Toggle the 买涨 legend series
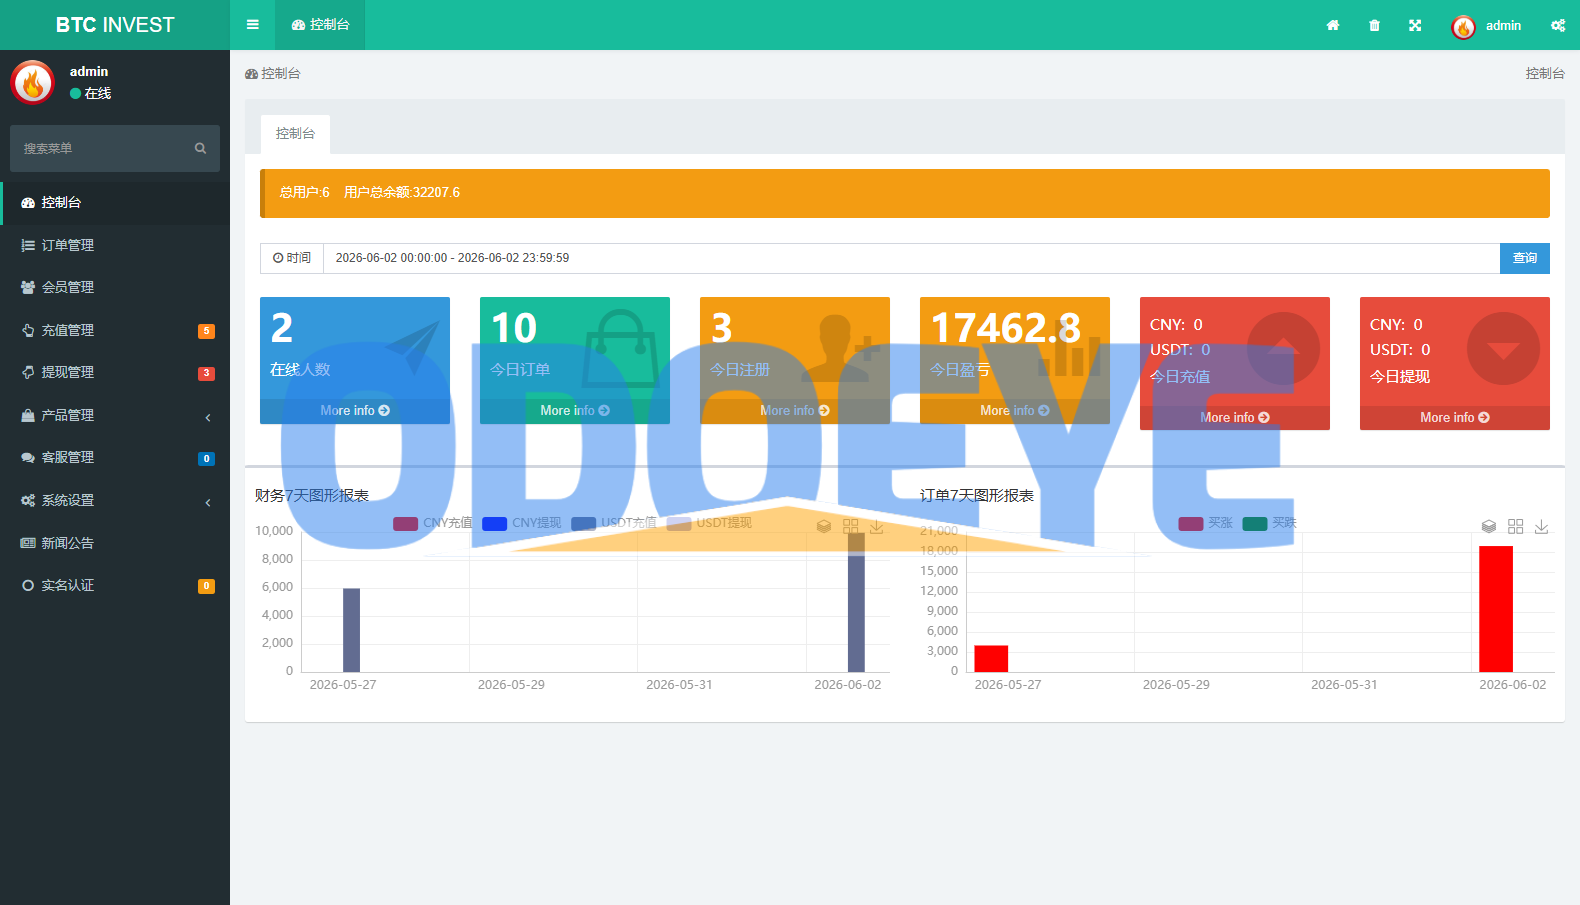The image size is (1580, 905). (1205, 523)
